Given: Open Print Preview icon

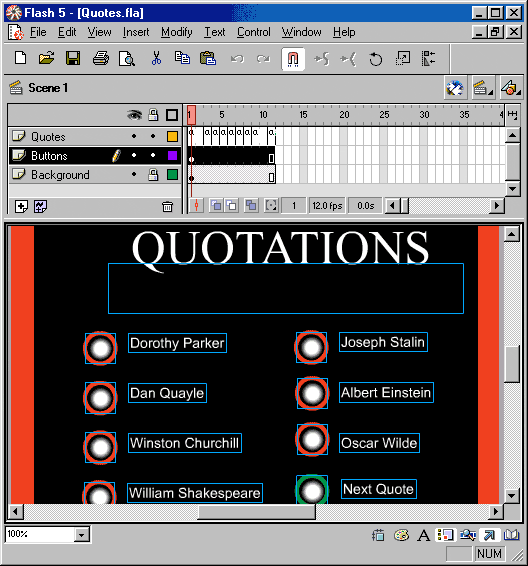Looking at the screenshot, I should 127,59.
